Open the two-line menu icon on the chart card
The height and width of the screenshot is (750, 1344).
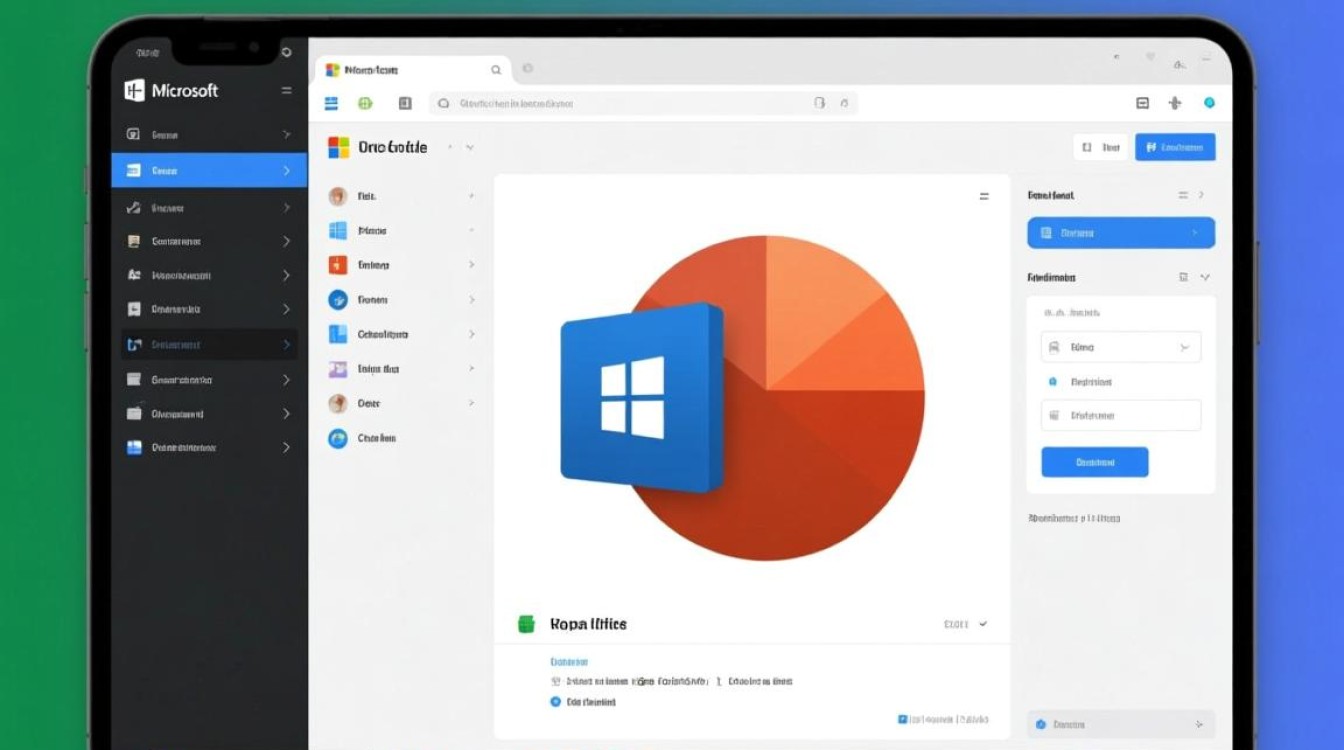(984, 197)
